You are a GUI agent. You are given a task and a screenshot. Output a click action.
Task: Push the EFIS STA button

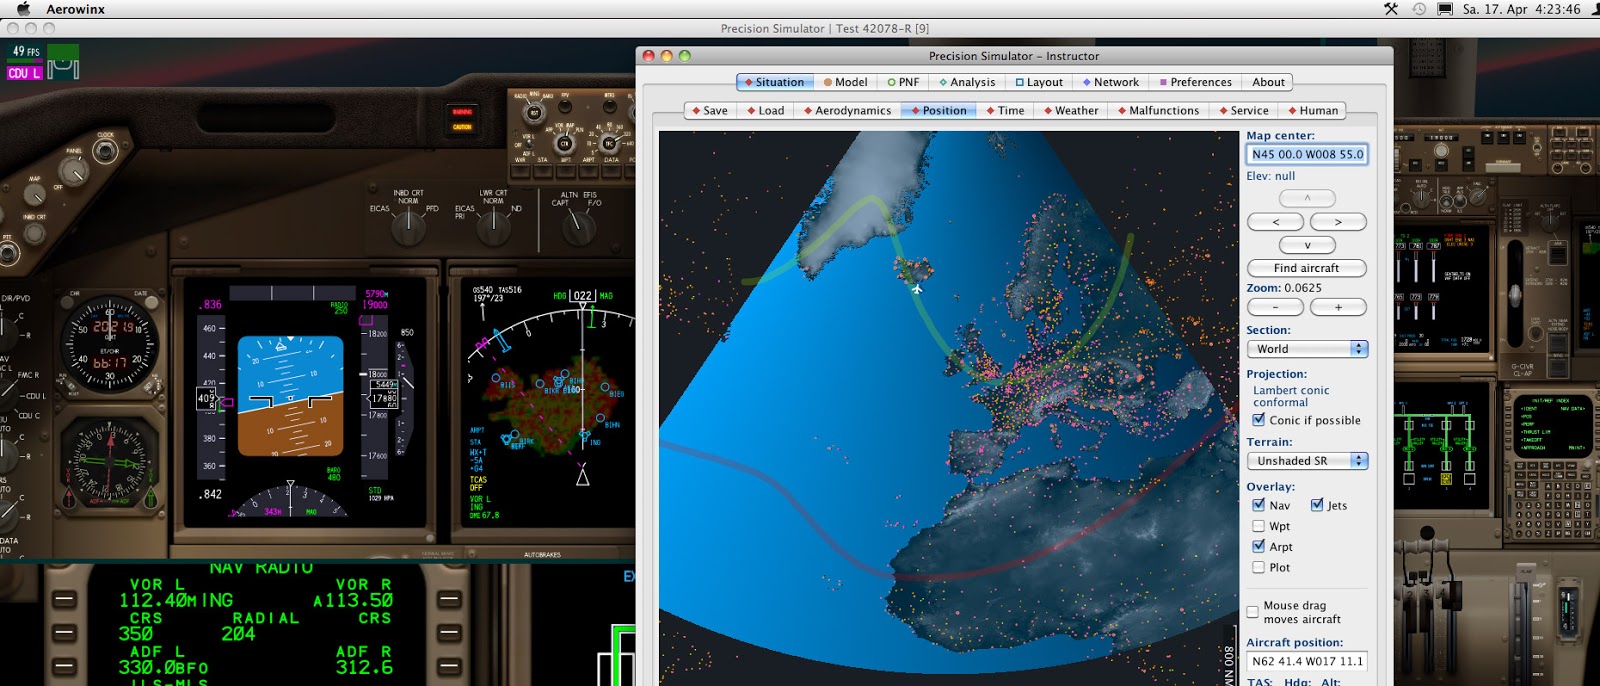tap(543, 170)
